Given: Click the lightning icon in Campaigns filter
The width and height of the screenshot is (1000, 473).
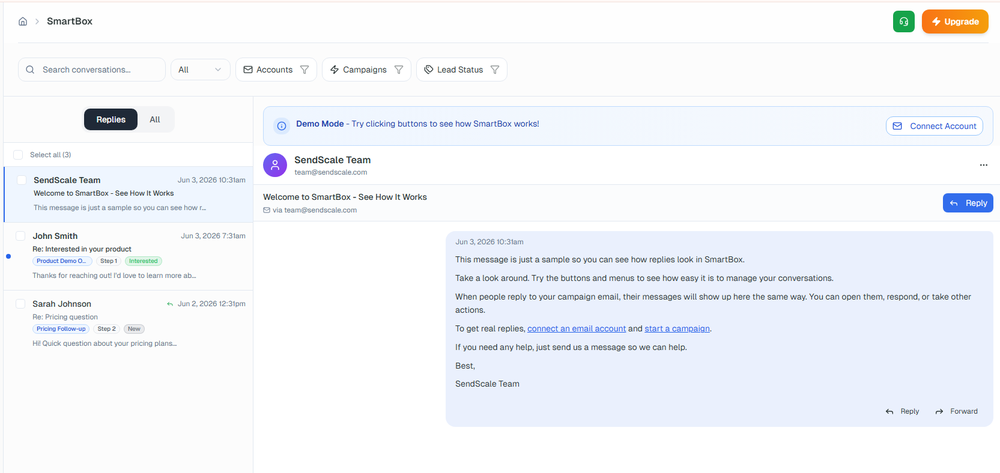Looking at the screenshot, I should point(334,69).
